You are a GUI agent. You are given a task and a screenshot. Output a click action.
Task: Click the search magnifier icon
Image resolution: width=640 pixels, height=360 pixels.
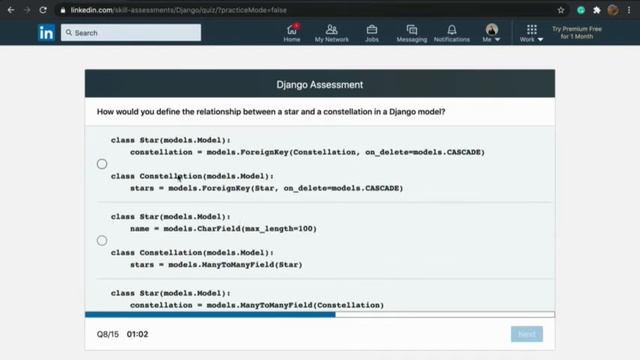(69, 33)
